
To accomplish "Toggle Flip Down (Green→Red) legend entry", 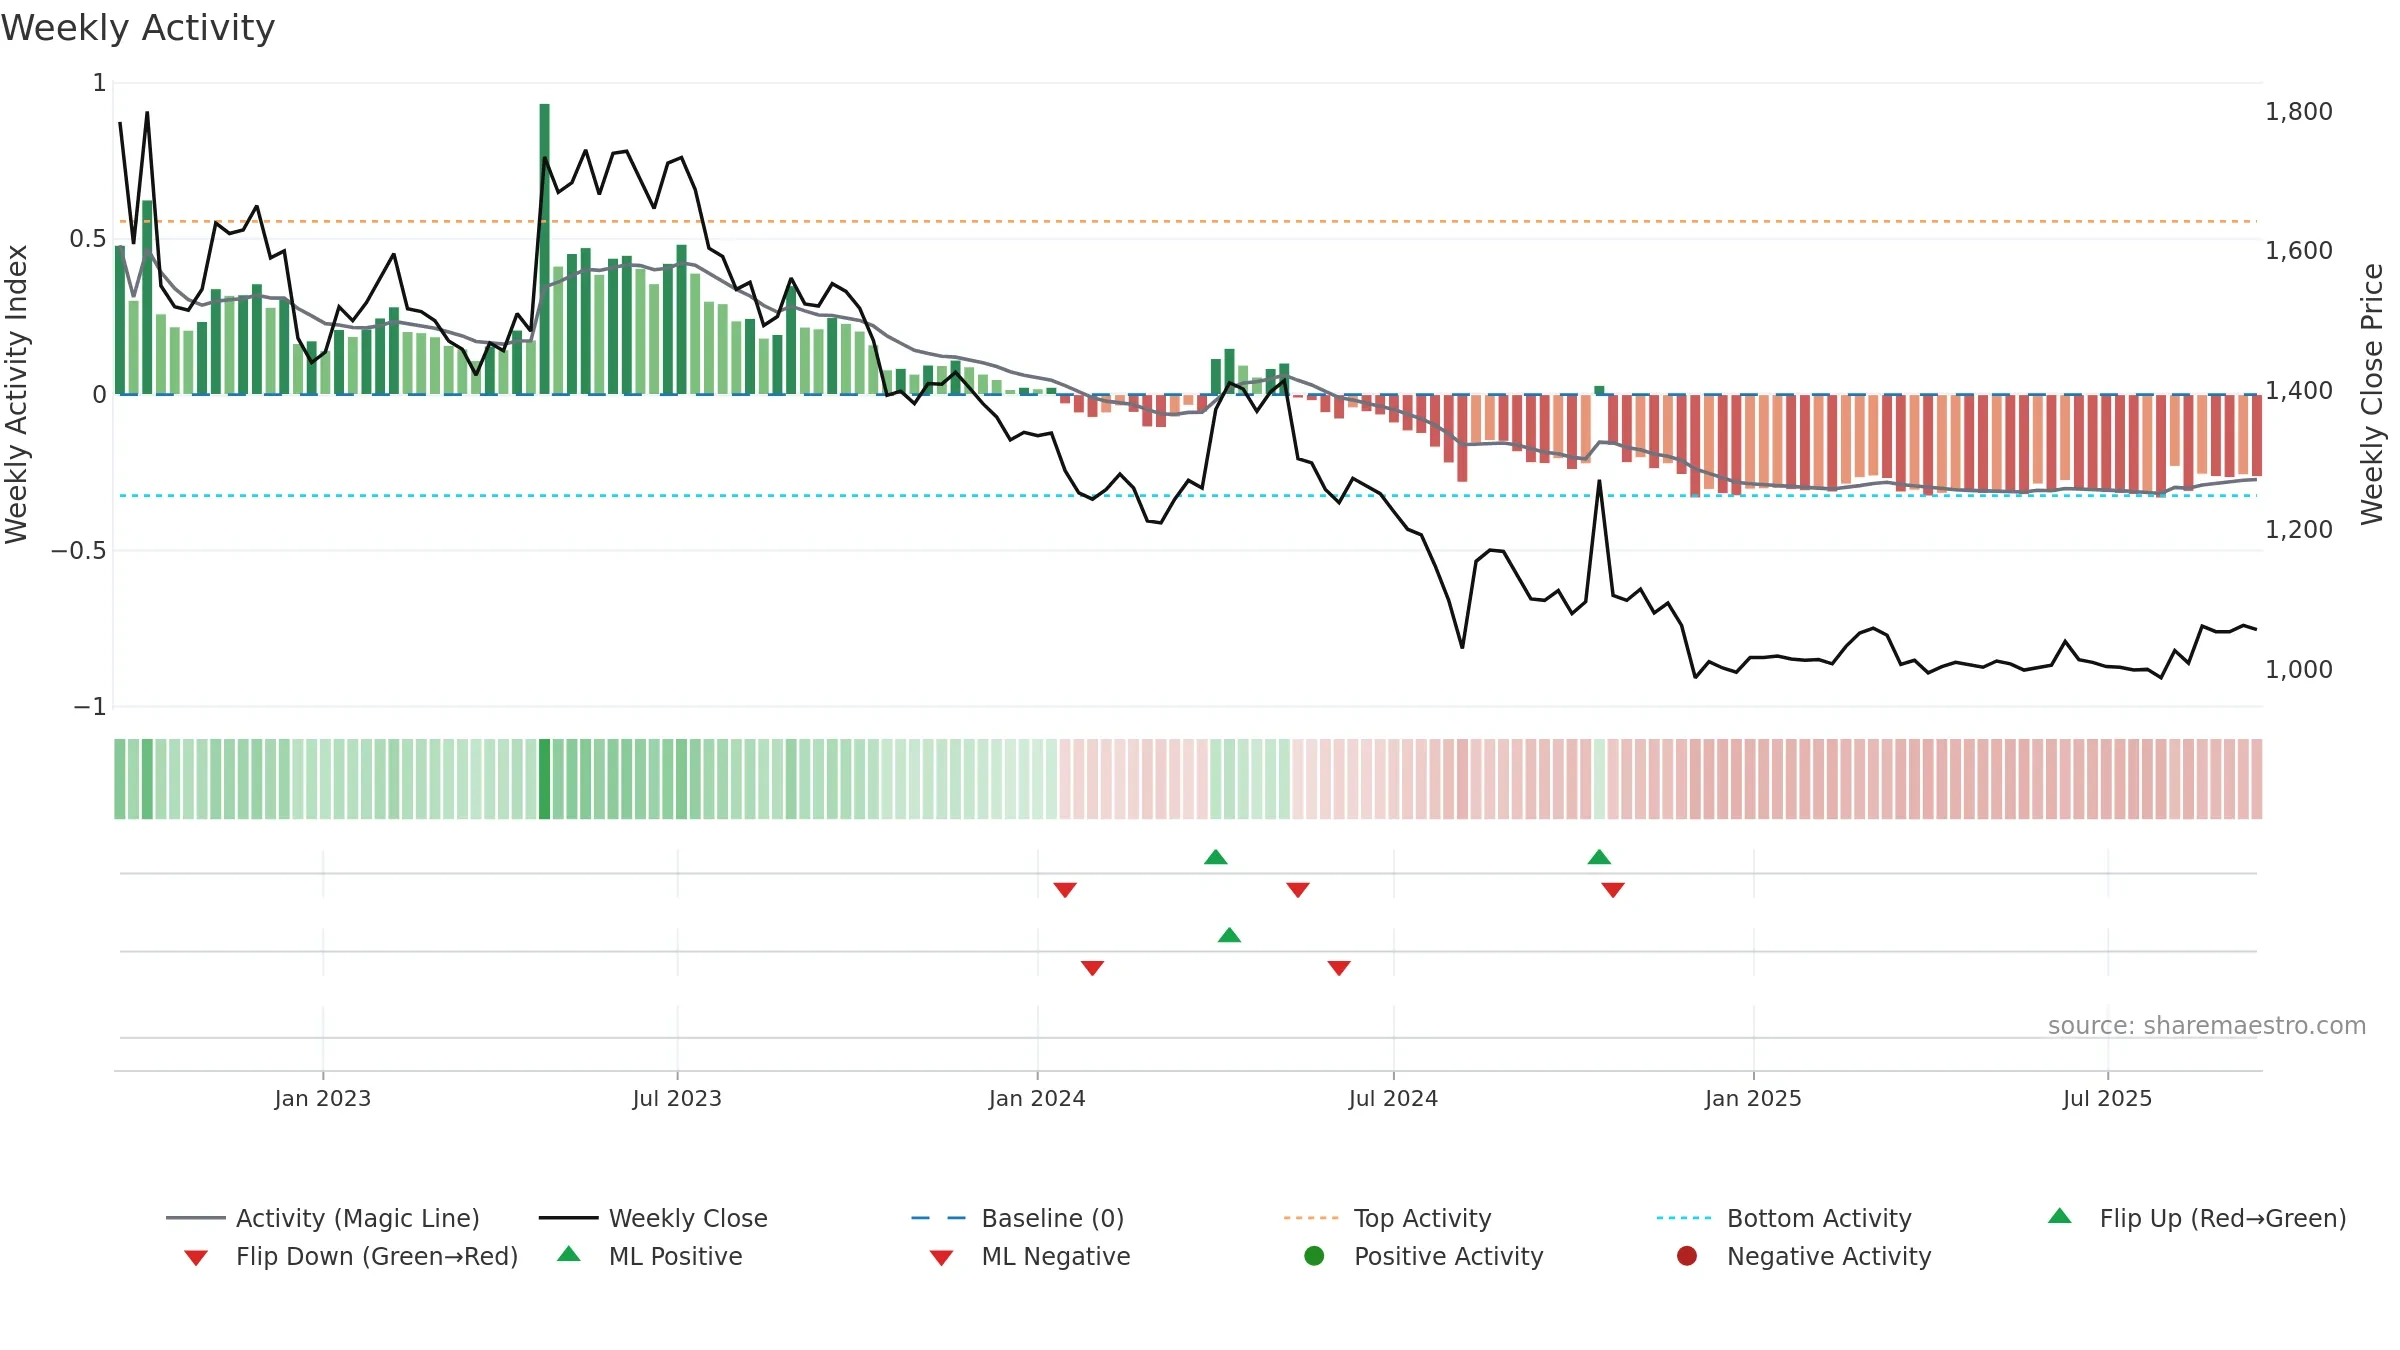I will 351,1256.
